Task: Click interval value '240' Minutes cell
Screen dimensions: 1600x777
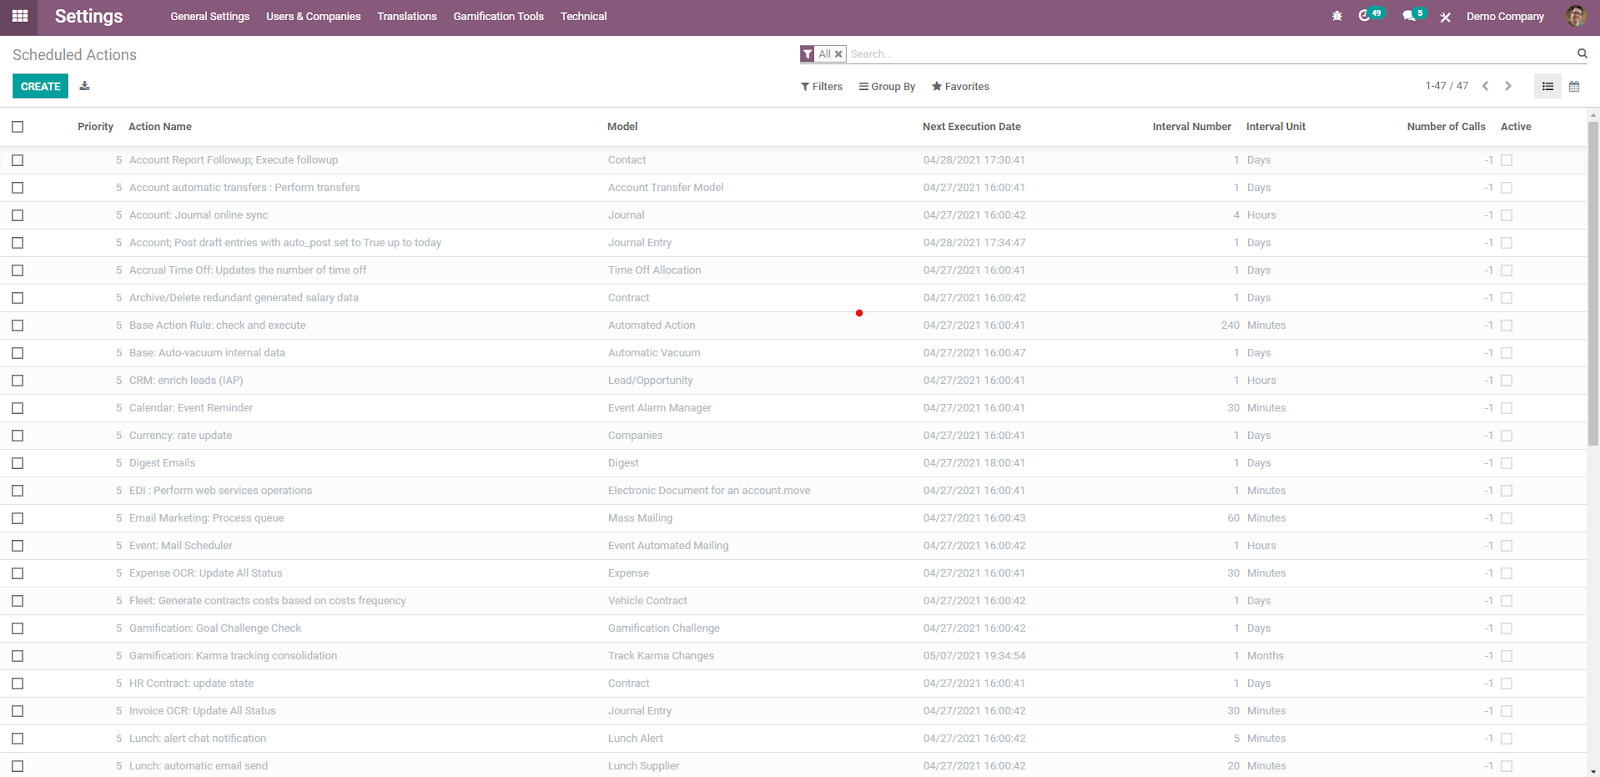Action: tap(1229, 325)
